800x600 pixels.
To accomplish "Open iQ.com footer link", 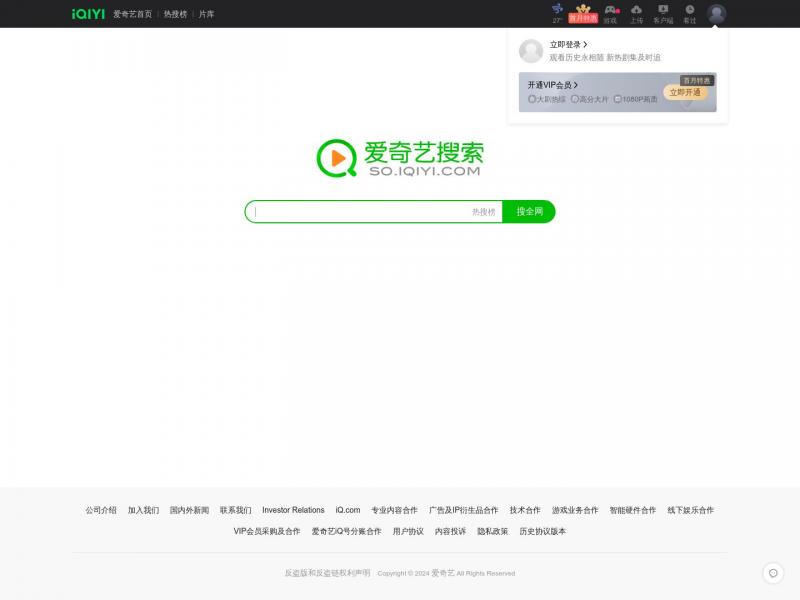I will point(348,510).
